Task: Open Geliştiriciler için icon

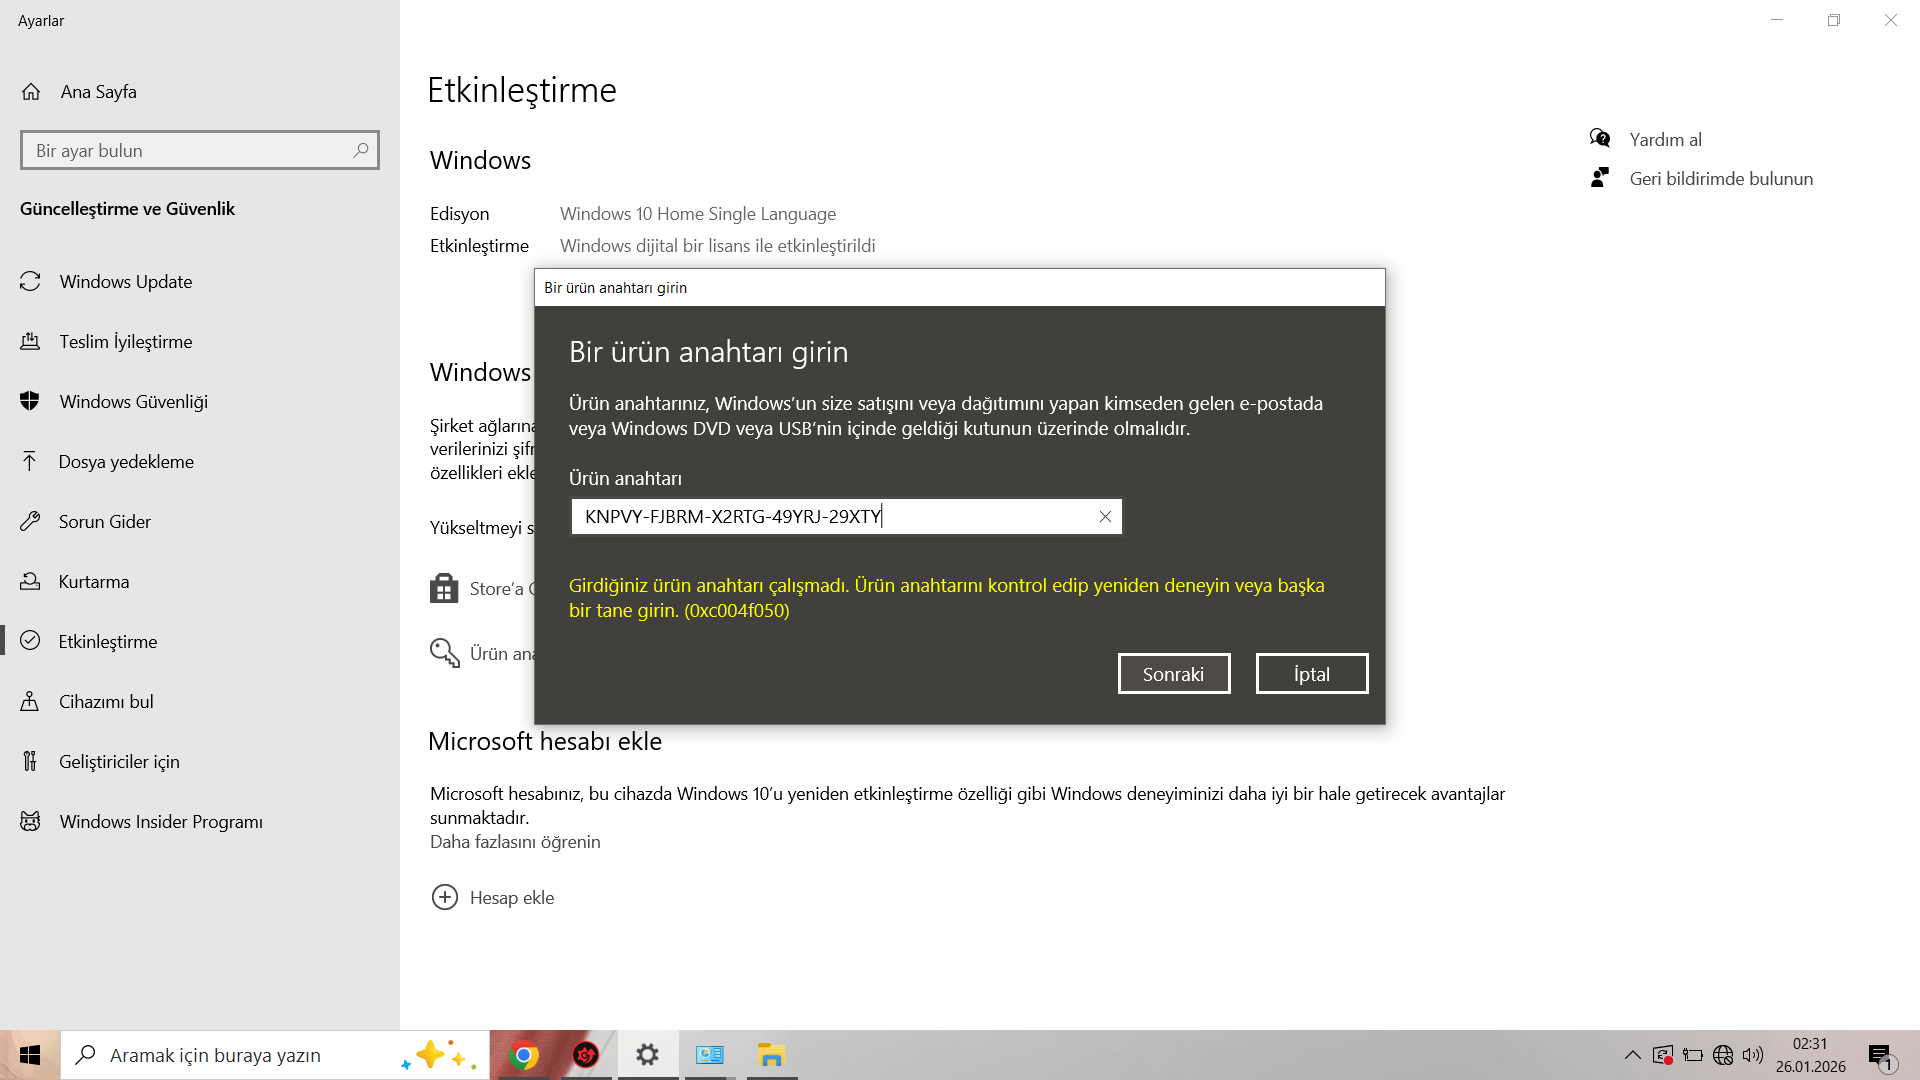Action: pyautogui.click(x=30, y=761)
